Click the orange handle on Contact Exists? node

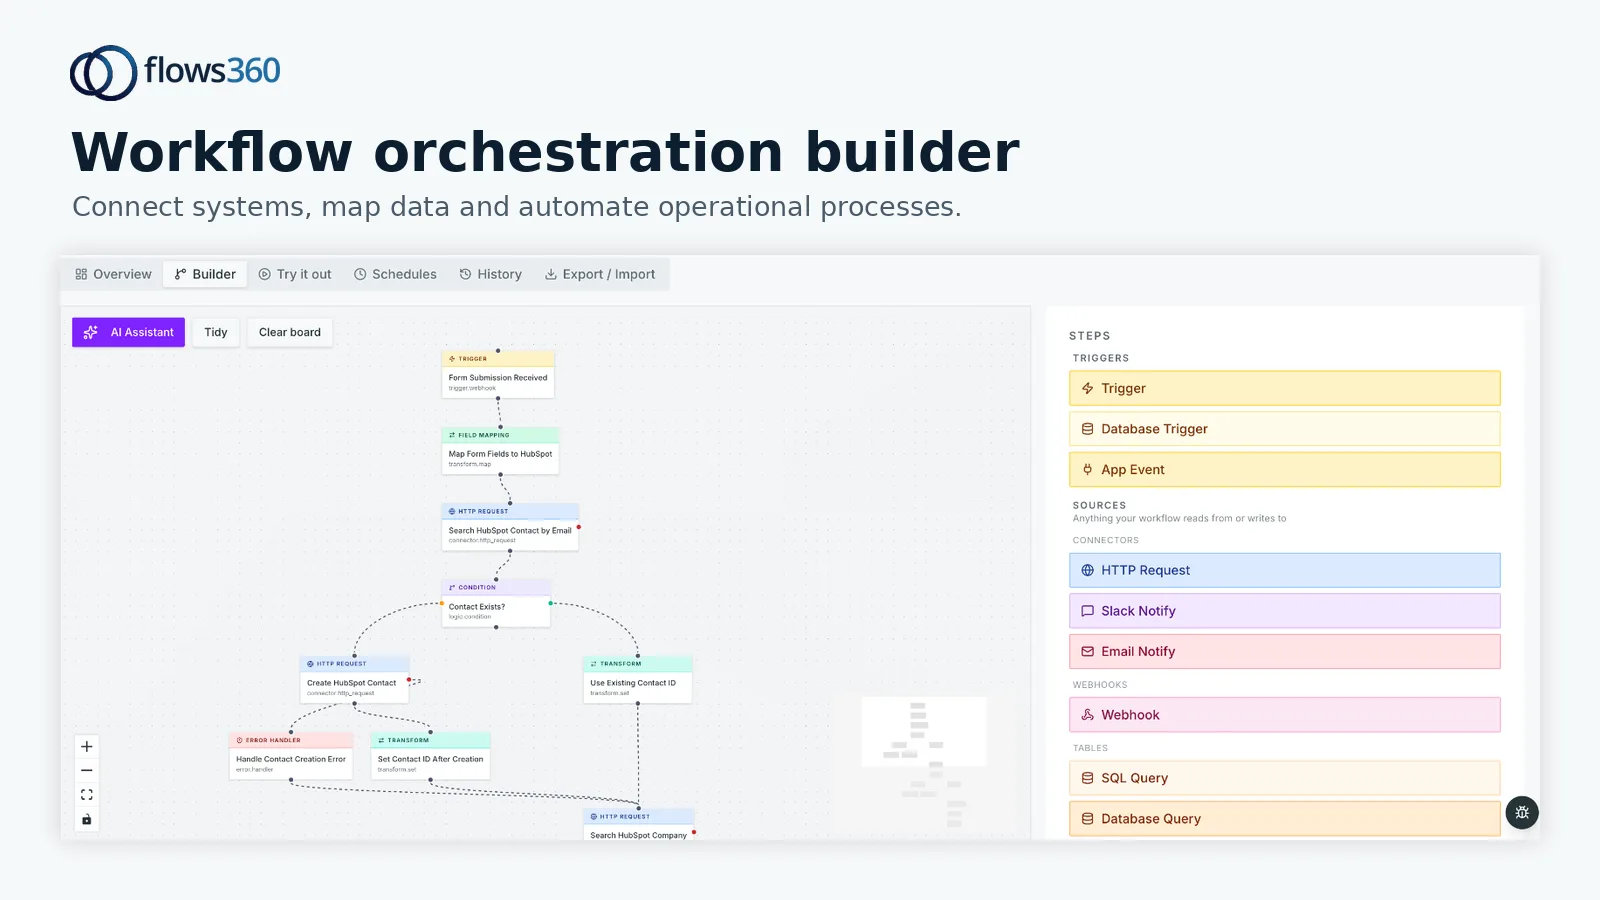tap(442, 603)
